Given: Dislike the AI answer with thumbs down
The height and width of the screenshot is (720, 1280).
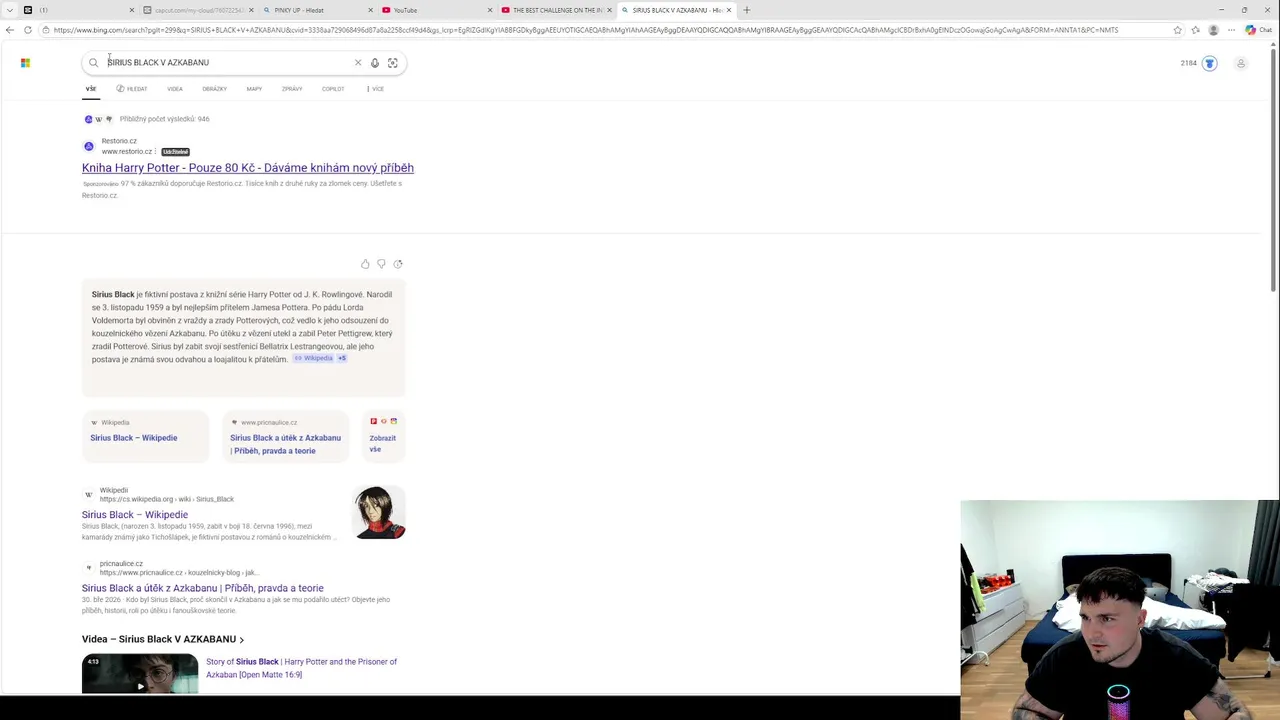Looking at the screenshot, I should [x=381, y=264].
